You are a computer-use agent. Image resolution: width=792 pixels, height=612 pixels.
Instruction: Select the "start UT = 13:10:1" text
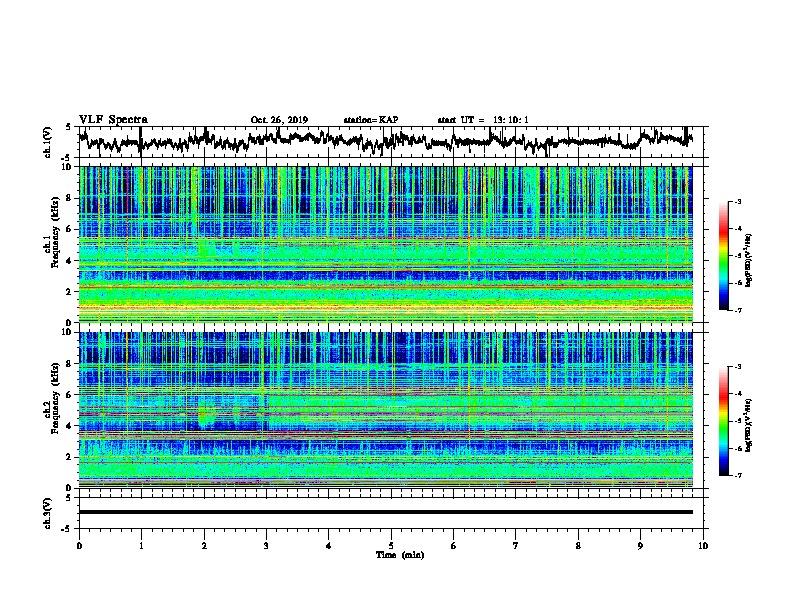483,120
